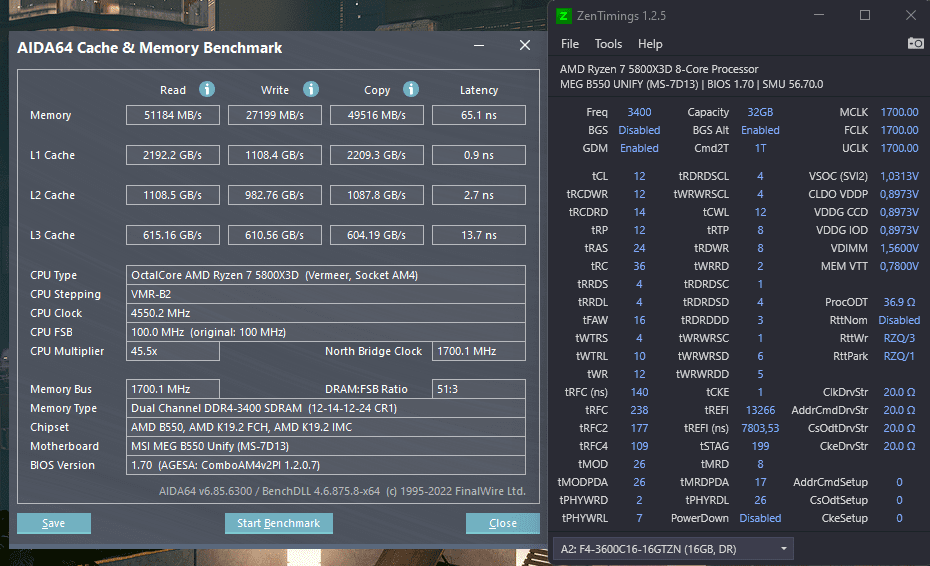Click the CPU FSB field 100.0 MHz

pyautogui.click(x=326, y=332)
